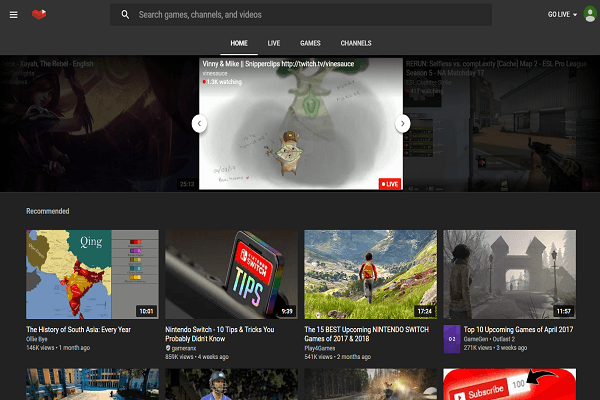Open the dimmed ESL Pro League rerun stream

tap(502, 124)
